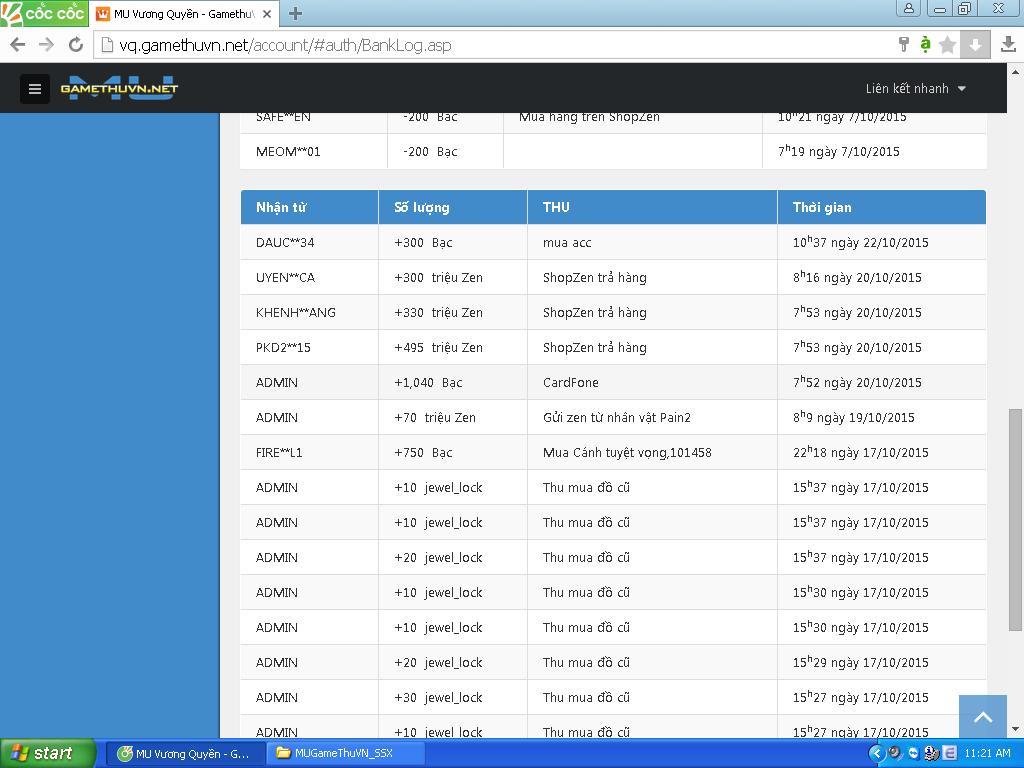This screenshot has height=768, width=1024.
Task: Click the Vietnamese typing 'à' icon
Action: click(925, 45)
